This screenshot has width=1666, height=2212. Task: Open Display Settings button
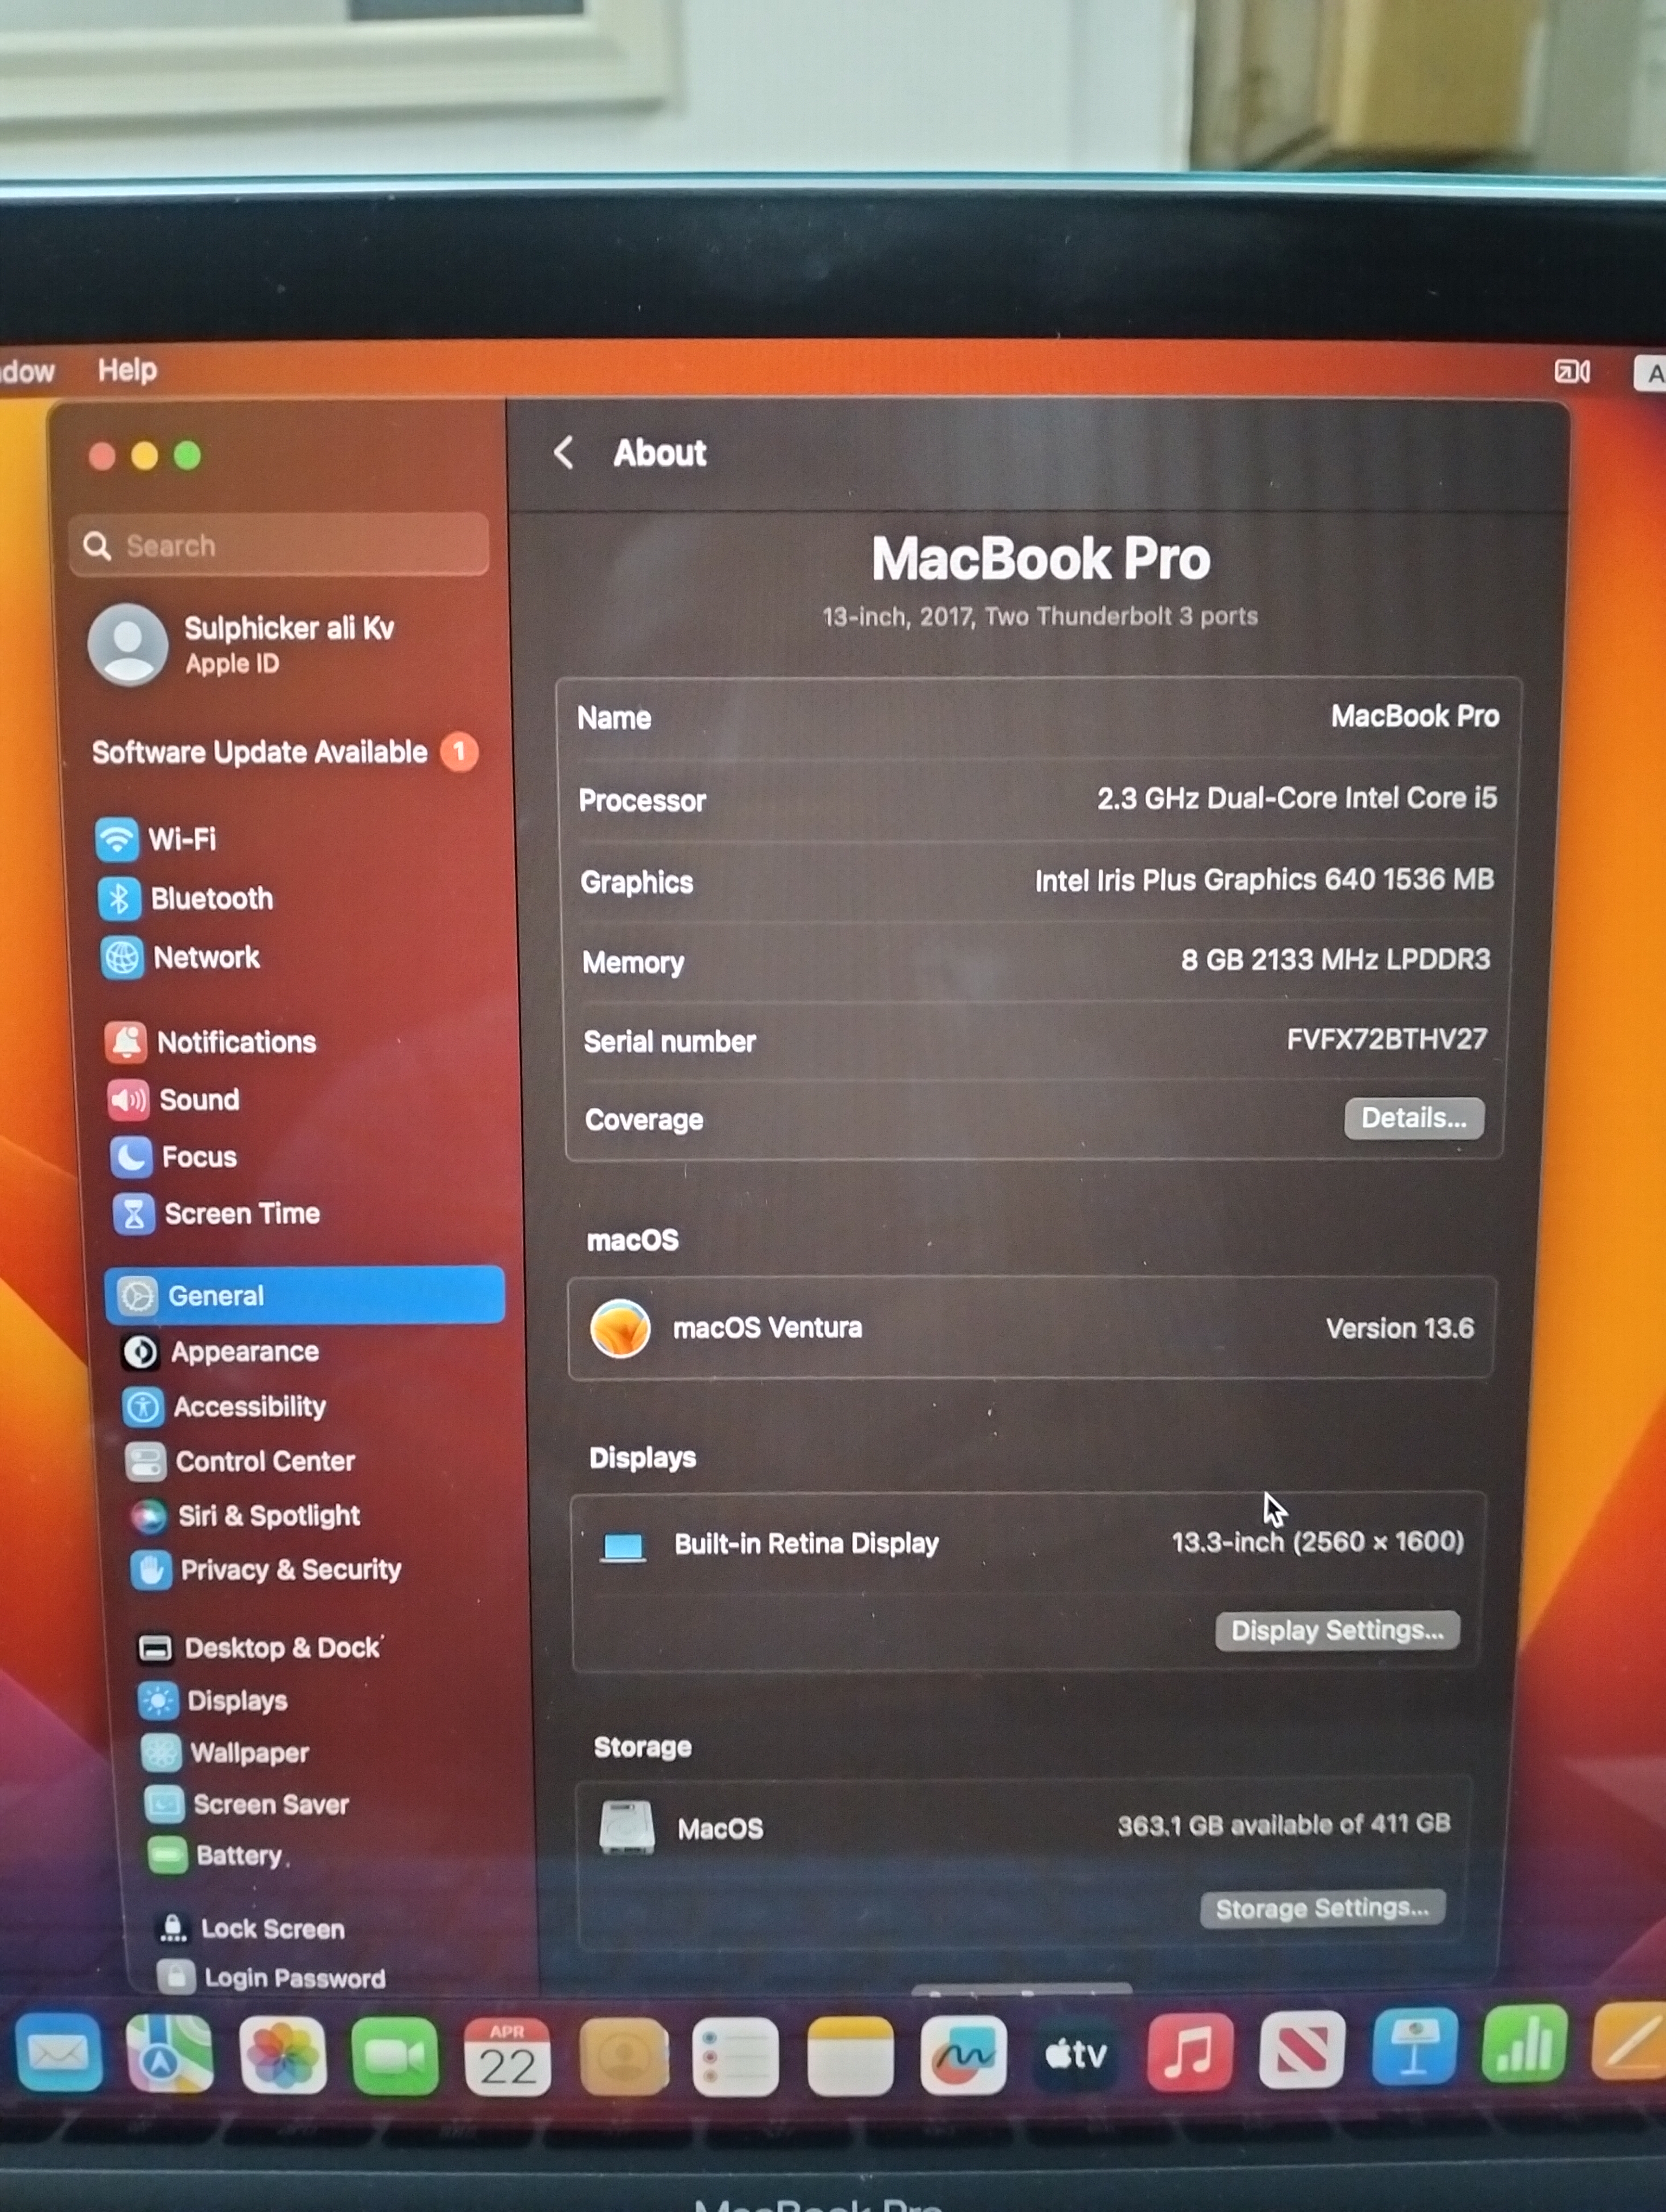[x=1337, y=1631]
